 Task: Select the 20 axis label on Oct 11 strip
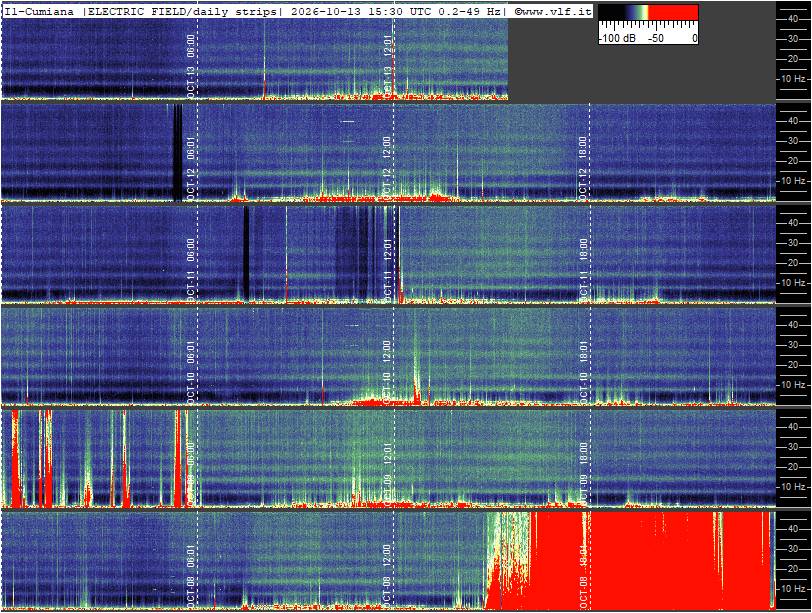793,263
